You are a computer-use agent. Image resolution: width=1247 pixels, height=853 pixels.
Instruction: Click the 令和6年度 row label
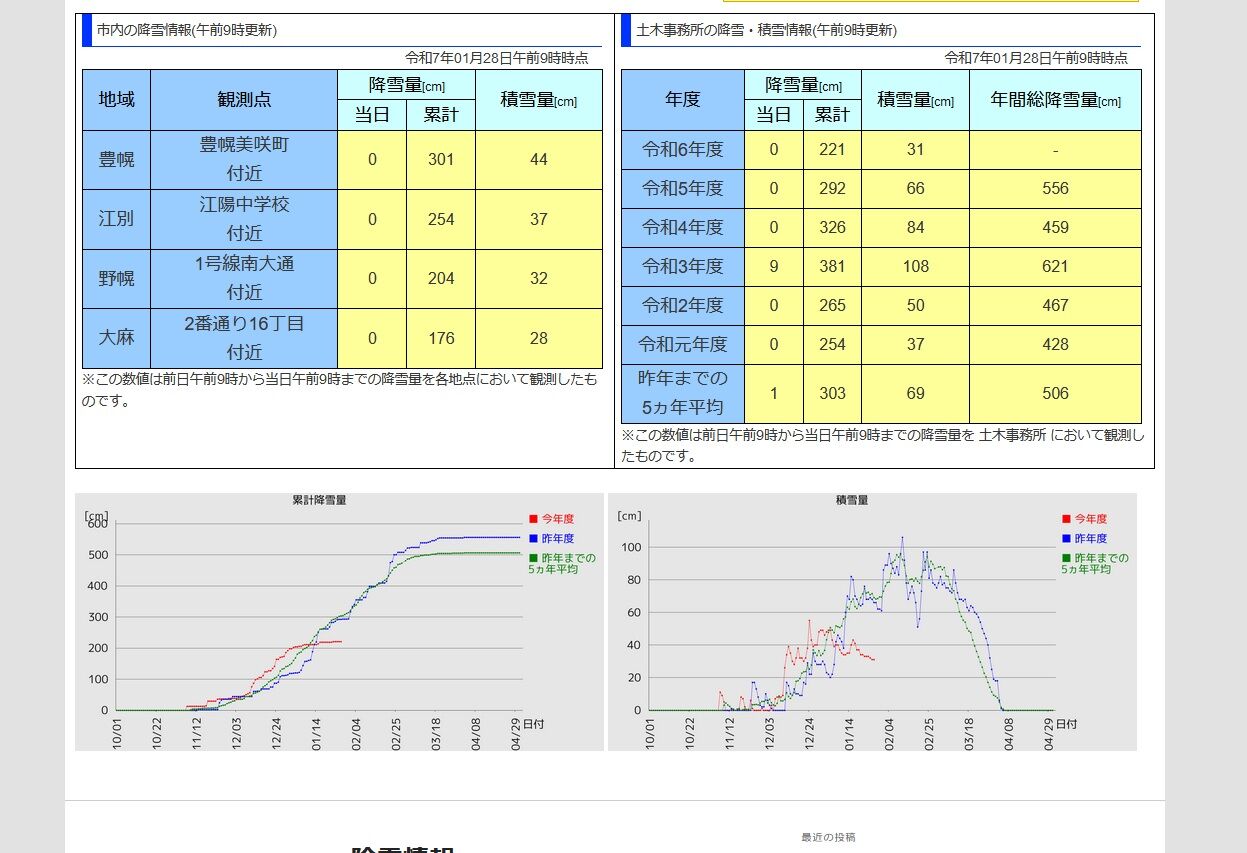683,150
